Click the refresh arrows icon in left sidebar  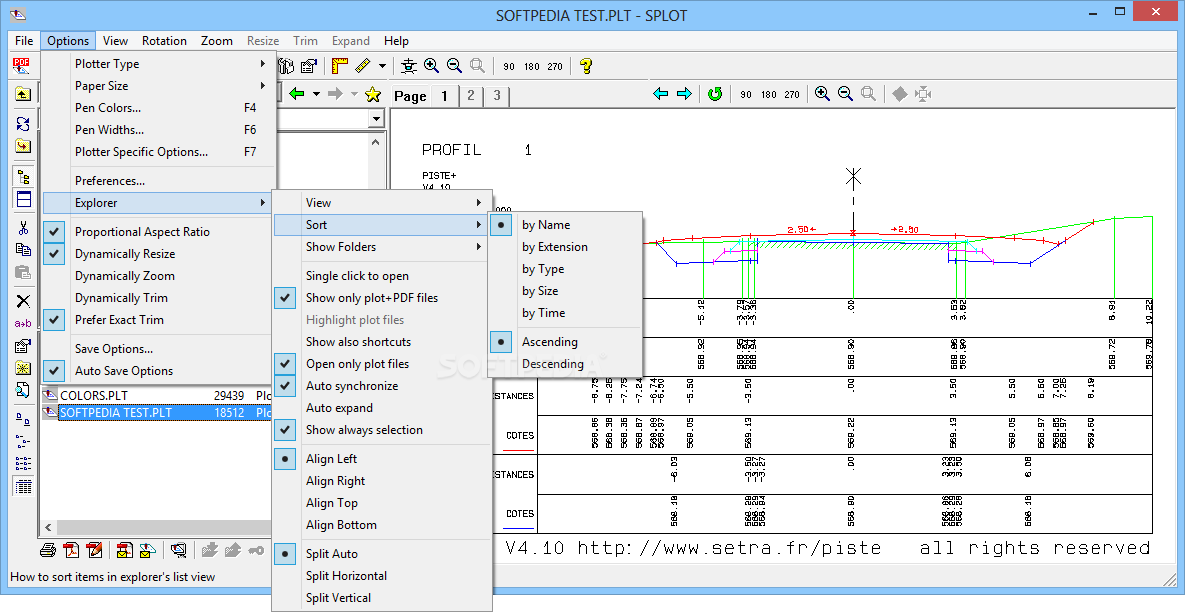pos(23,124)
